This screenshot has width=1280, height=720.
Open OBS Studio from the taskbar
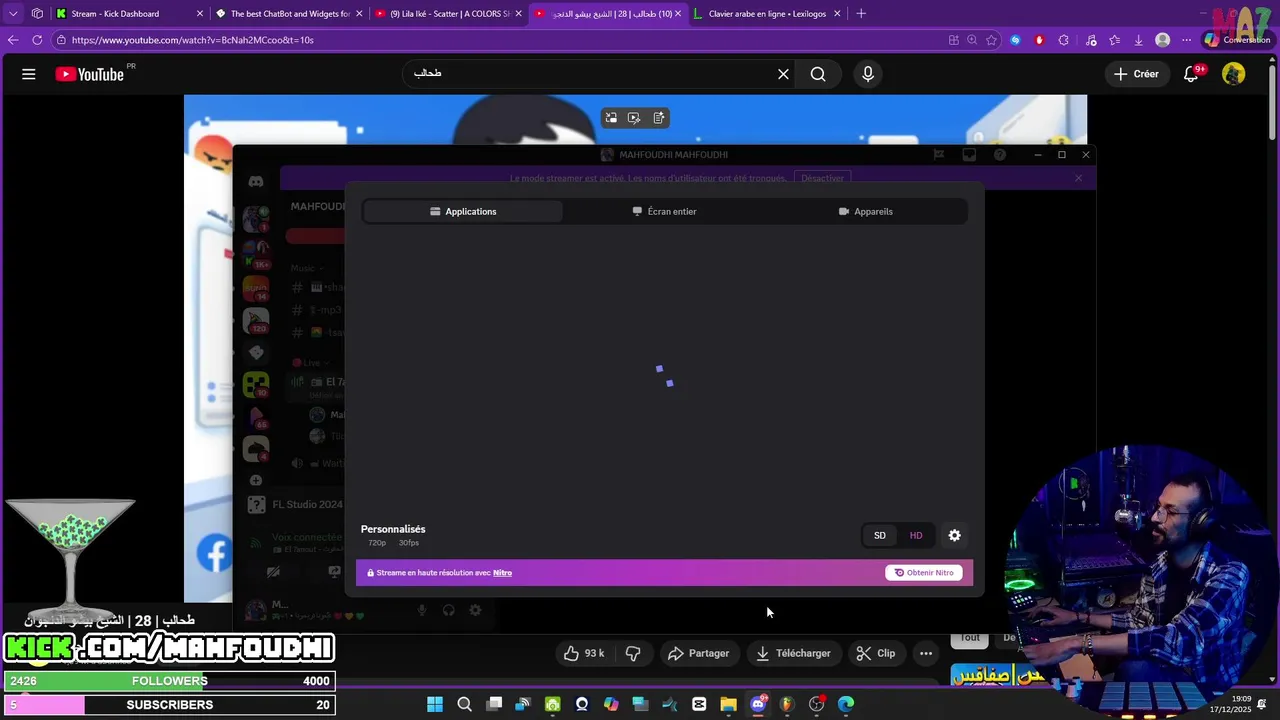[x=816, y=704]
